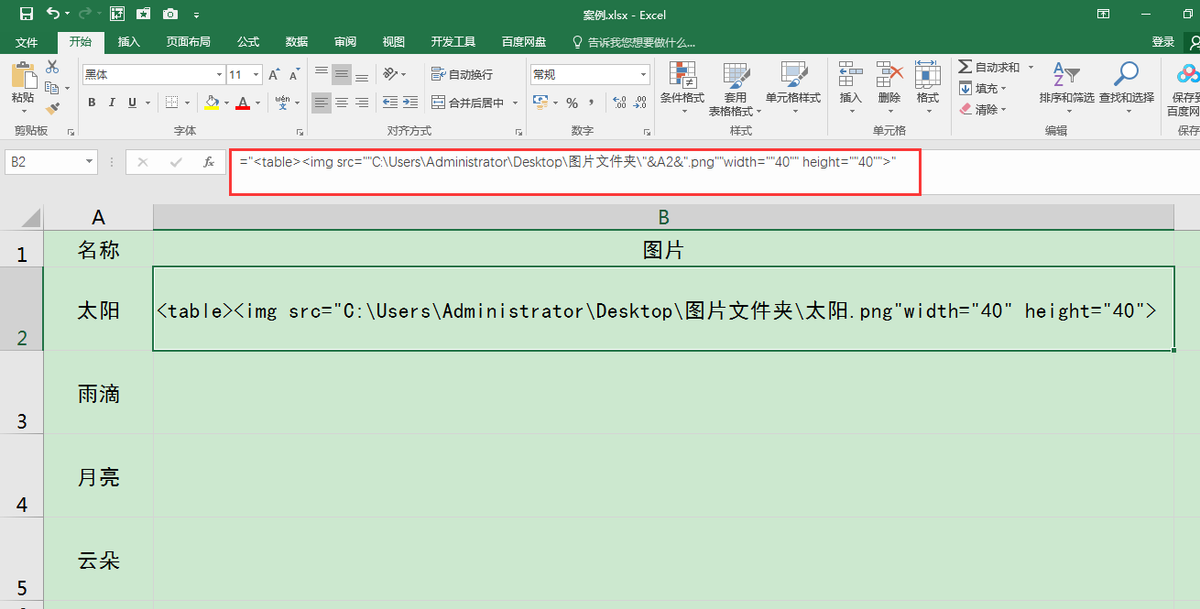Open the File (文件) tab
This screenshot has width=1200, height=609.
click(x=27, y=42)
